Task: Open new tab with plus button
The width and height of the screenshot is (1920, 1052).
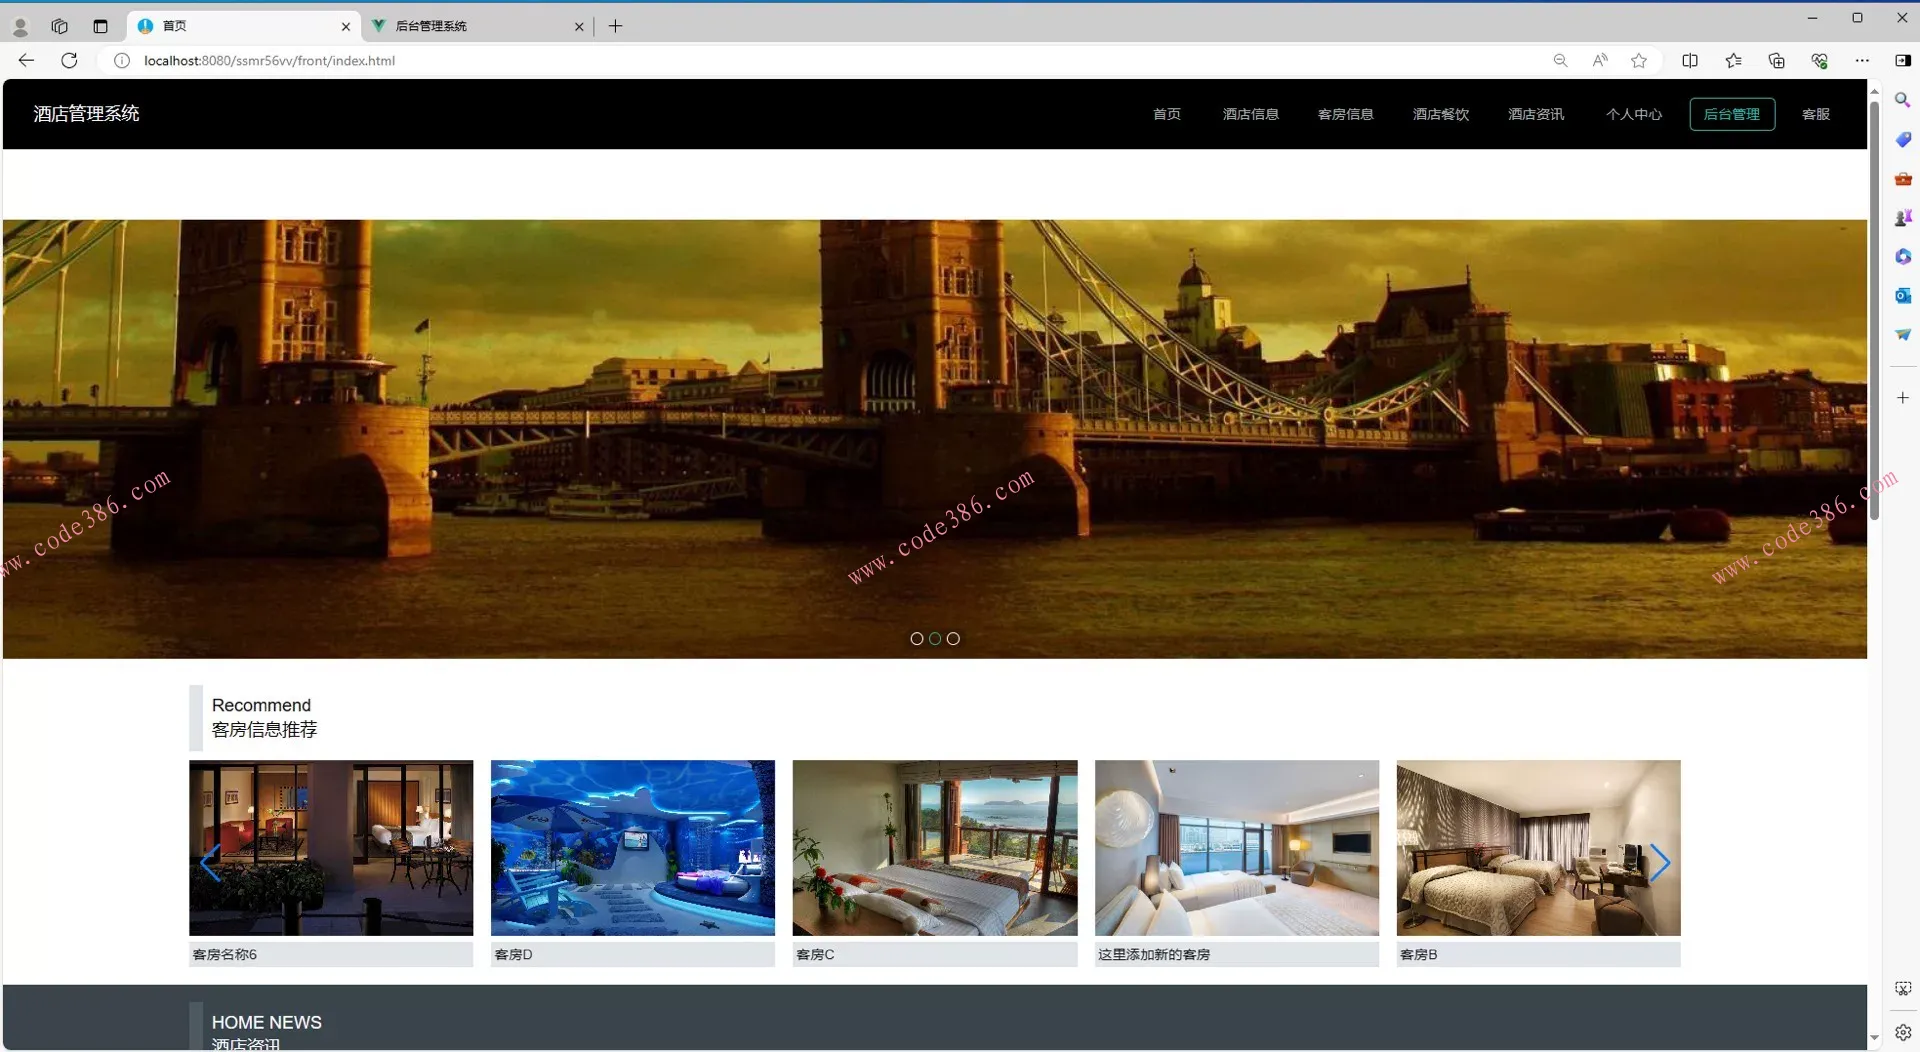Action: (x=615, y=26)
